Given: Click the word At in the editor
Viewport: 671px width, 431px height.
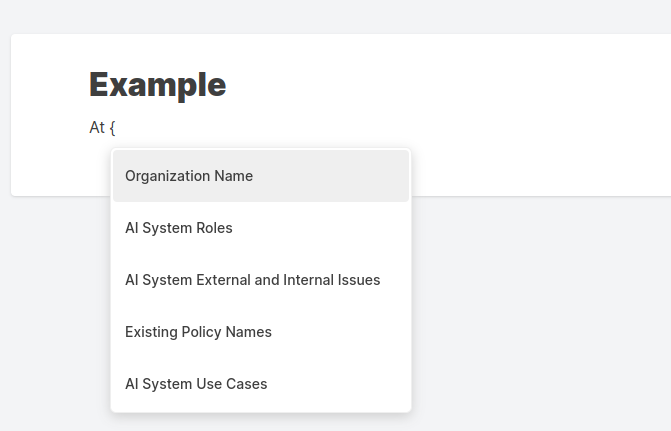Looking at the screenshot, I should point(97,128).
